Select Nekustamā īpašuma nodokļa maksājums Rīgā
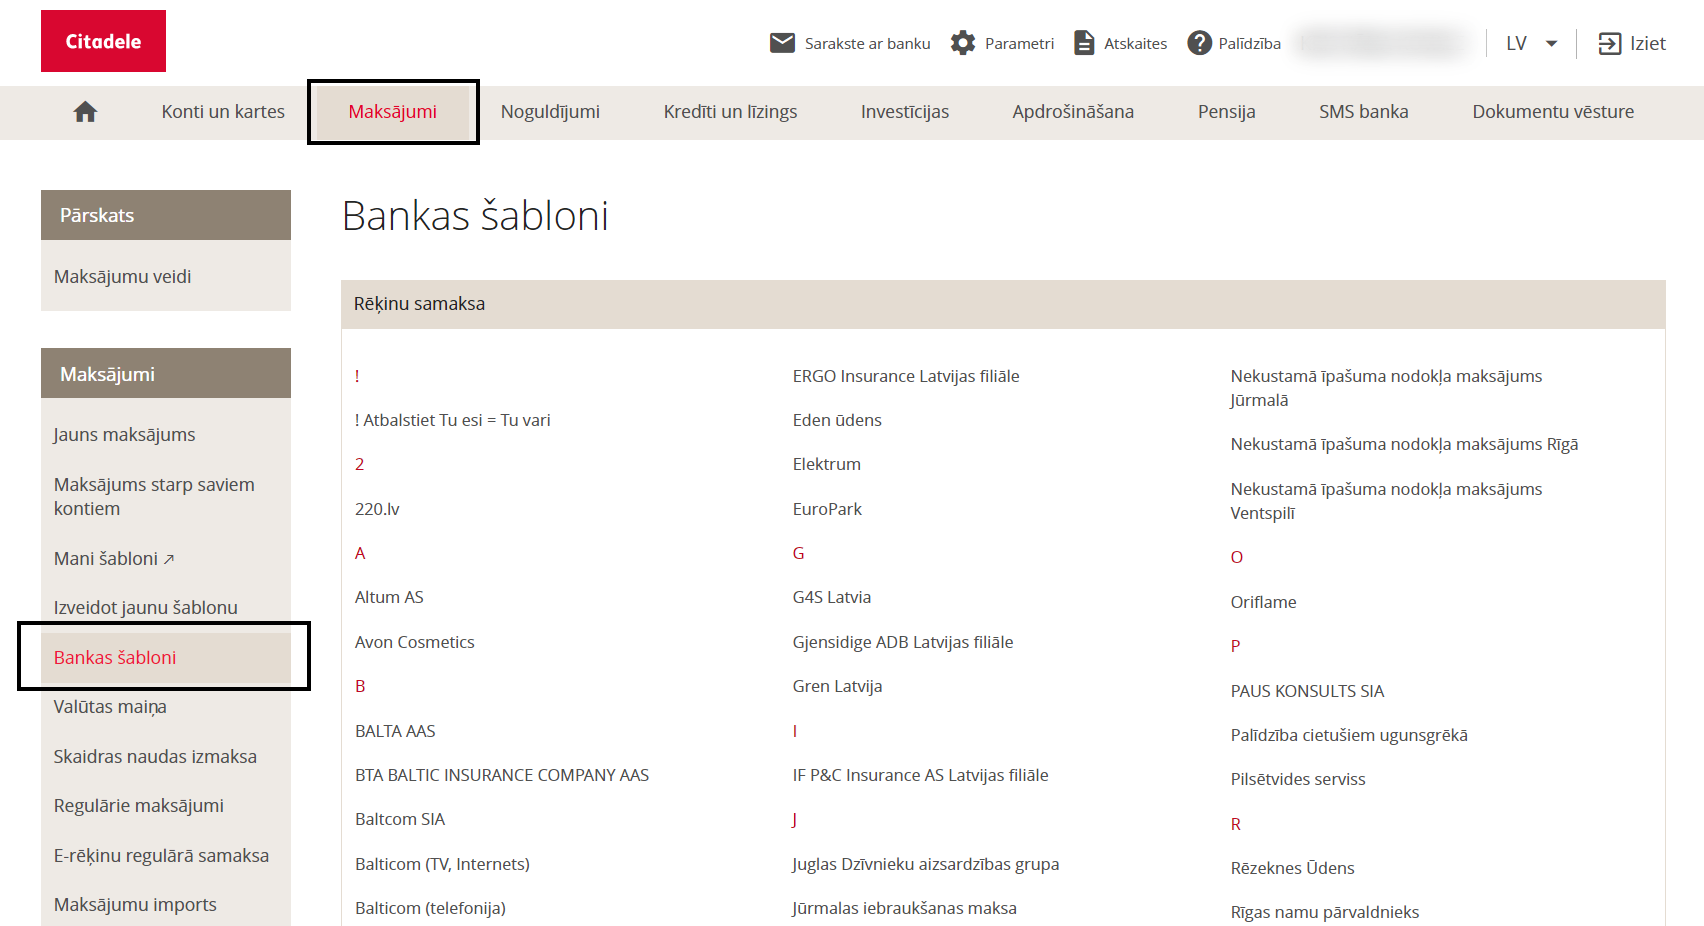This screenshot has width=1704, height=926. pos(1404,445)
